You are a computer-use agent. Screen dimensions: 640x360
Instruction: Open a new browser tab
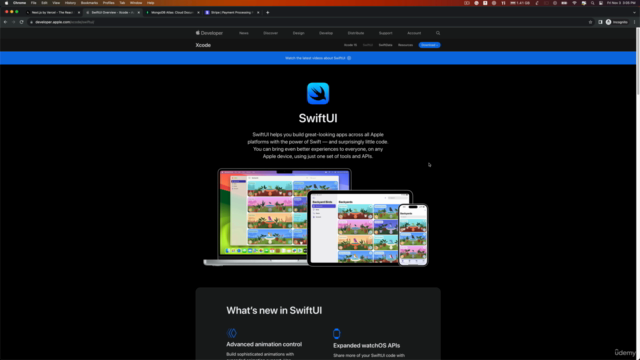coord(268,13)
